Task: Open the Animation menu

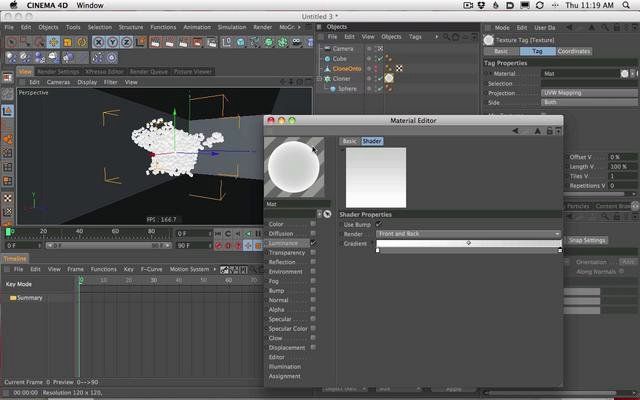Action: [x=197, y=27]
